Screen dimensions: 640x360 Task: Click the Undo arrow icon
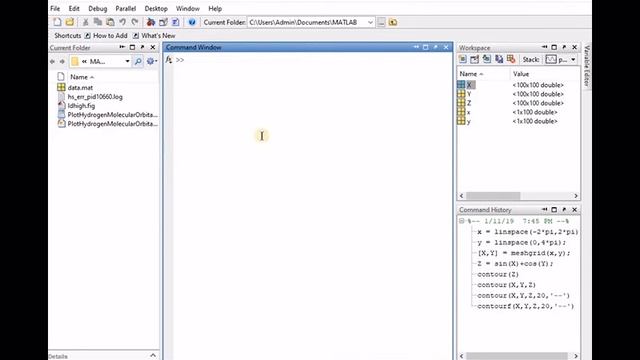tap(122, 22)
